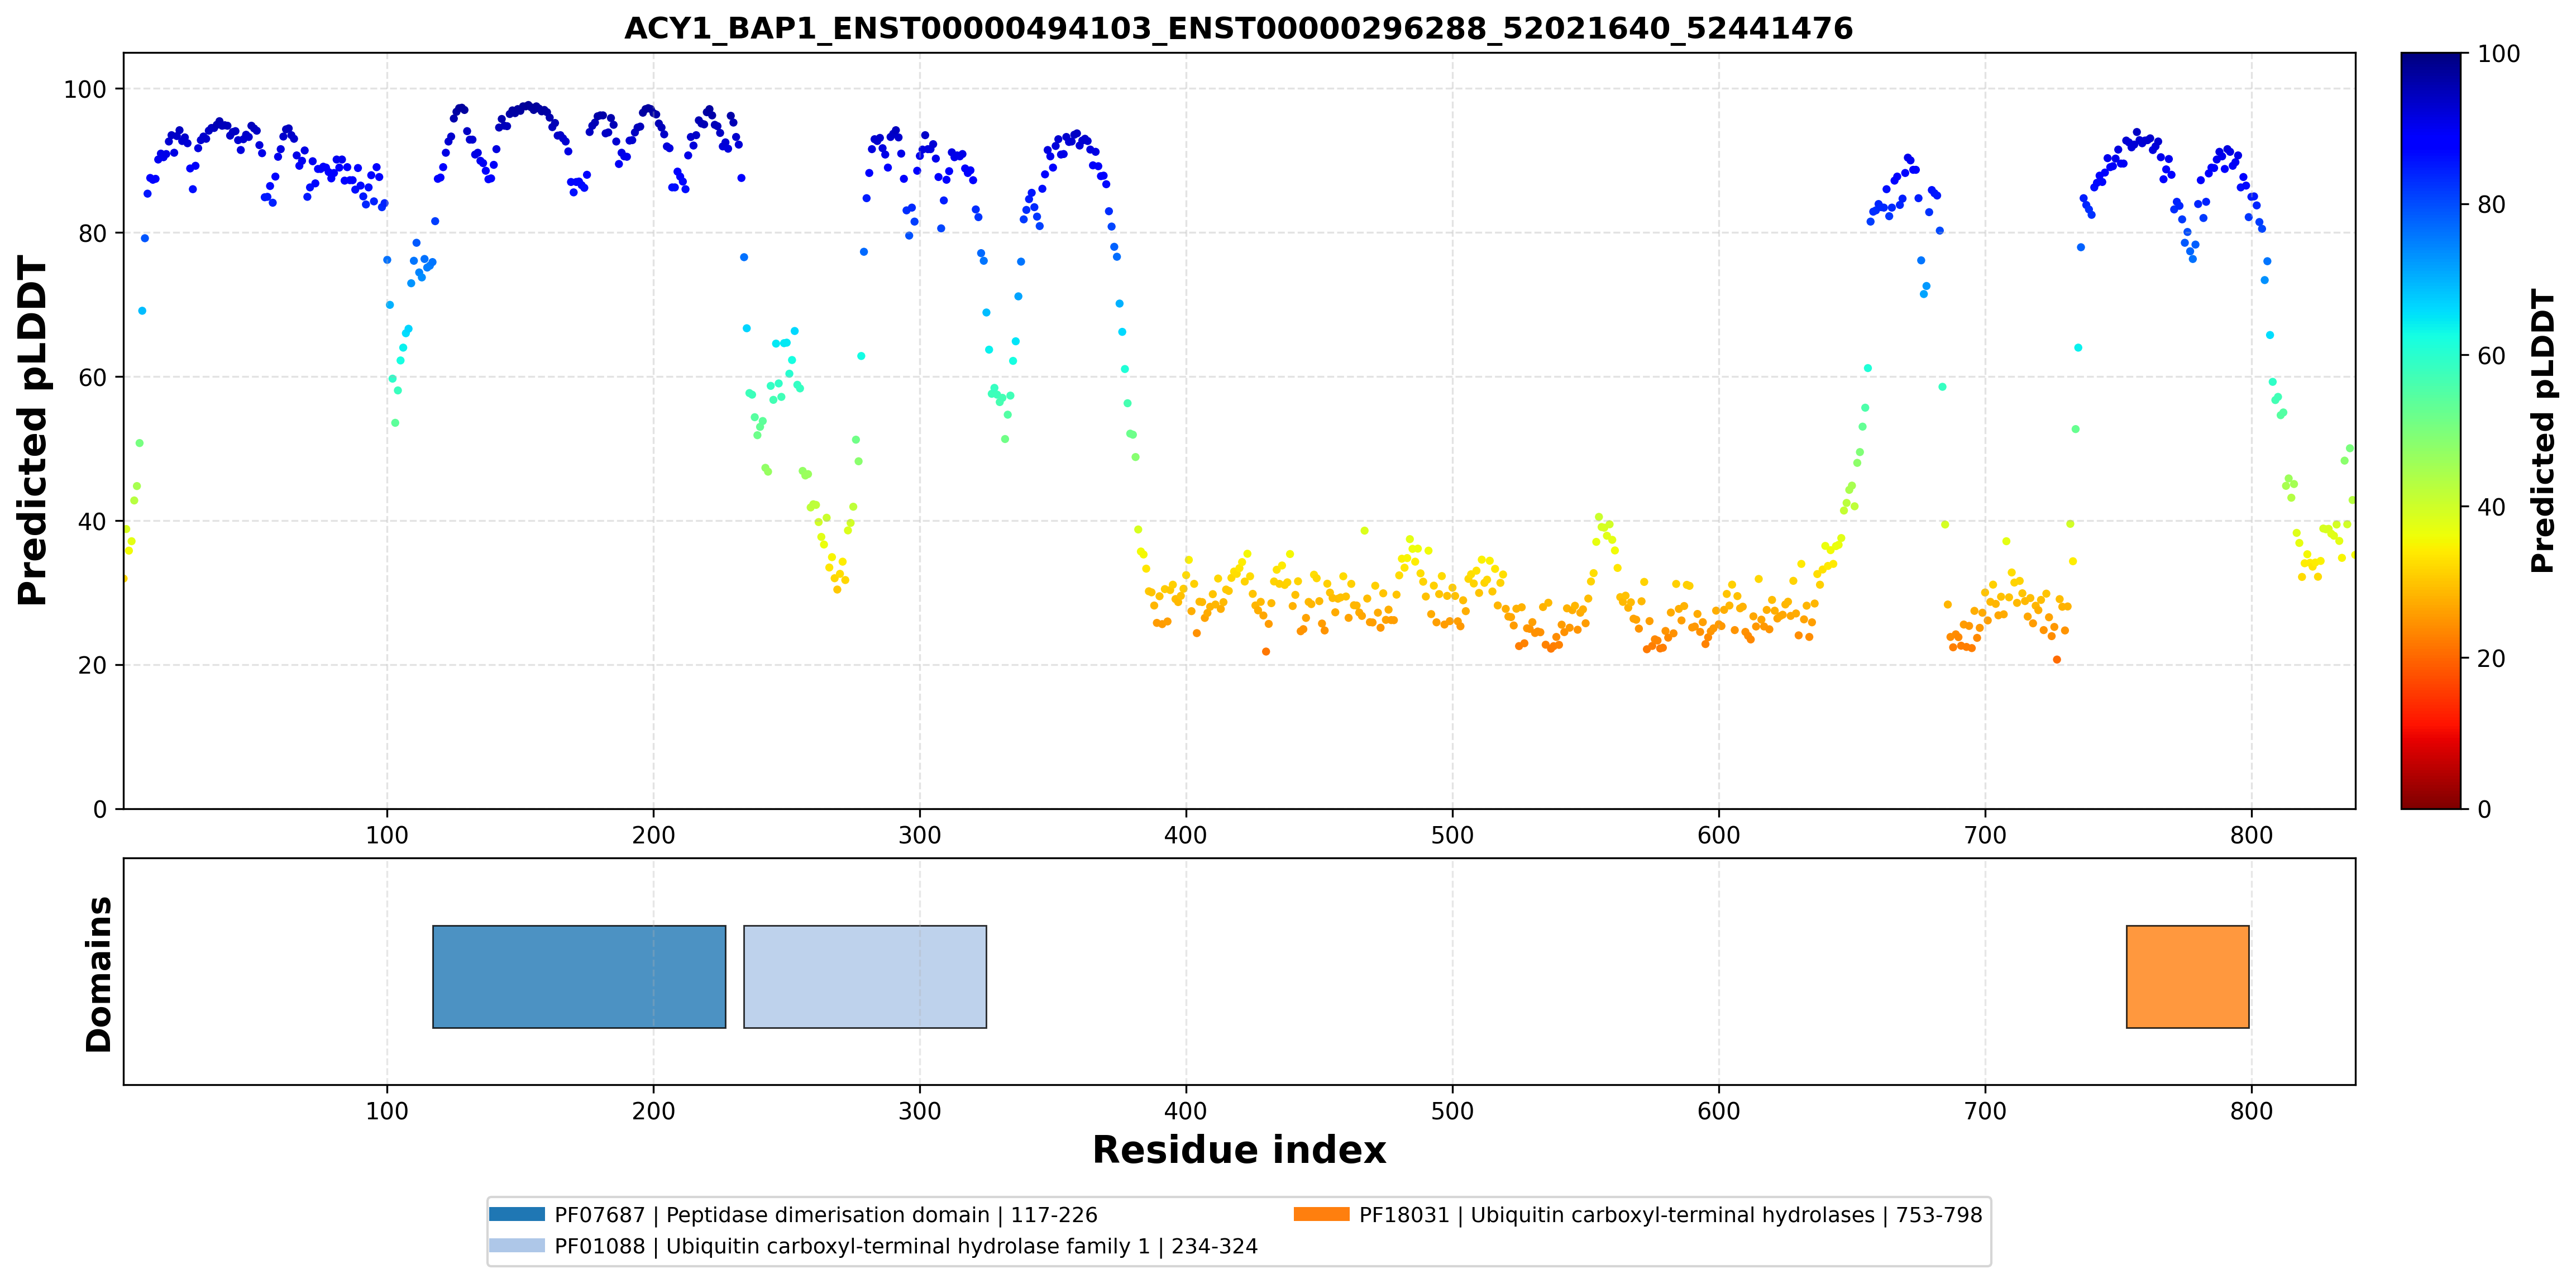This screenshot has width=2576, height=1283.
Task: Click the PF07687 legend color swatch
Action: click(517, 1214)
